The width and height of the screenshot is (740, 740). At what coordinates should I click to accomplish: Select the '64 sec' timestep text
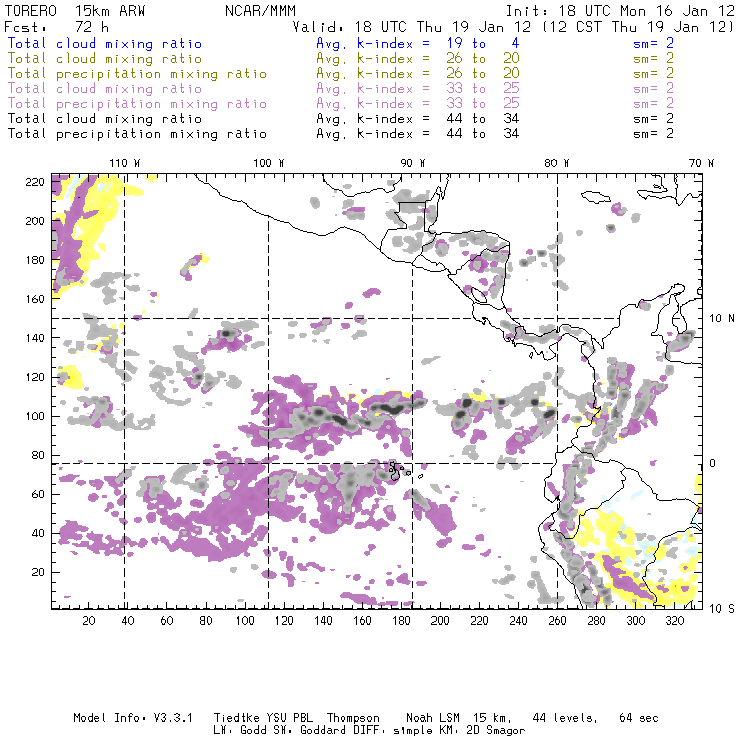639,718
